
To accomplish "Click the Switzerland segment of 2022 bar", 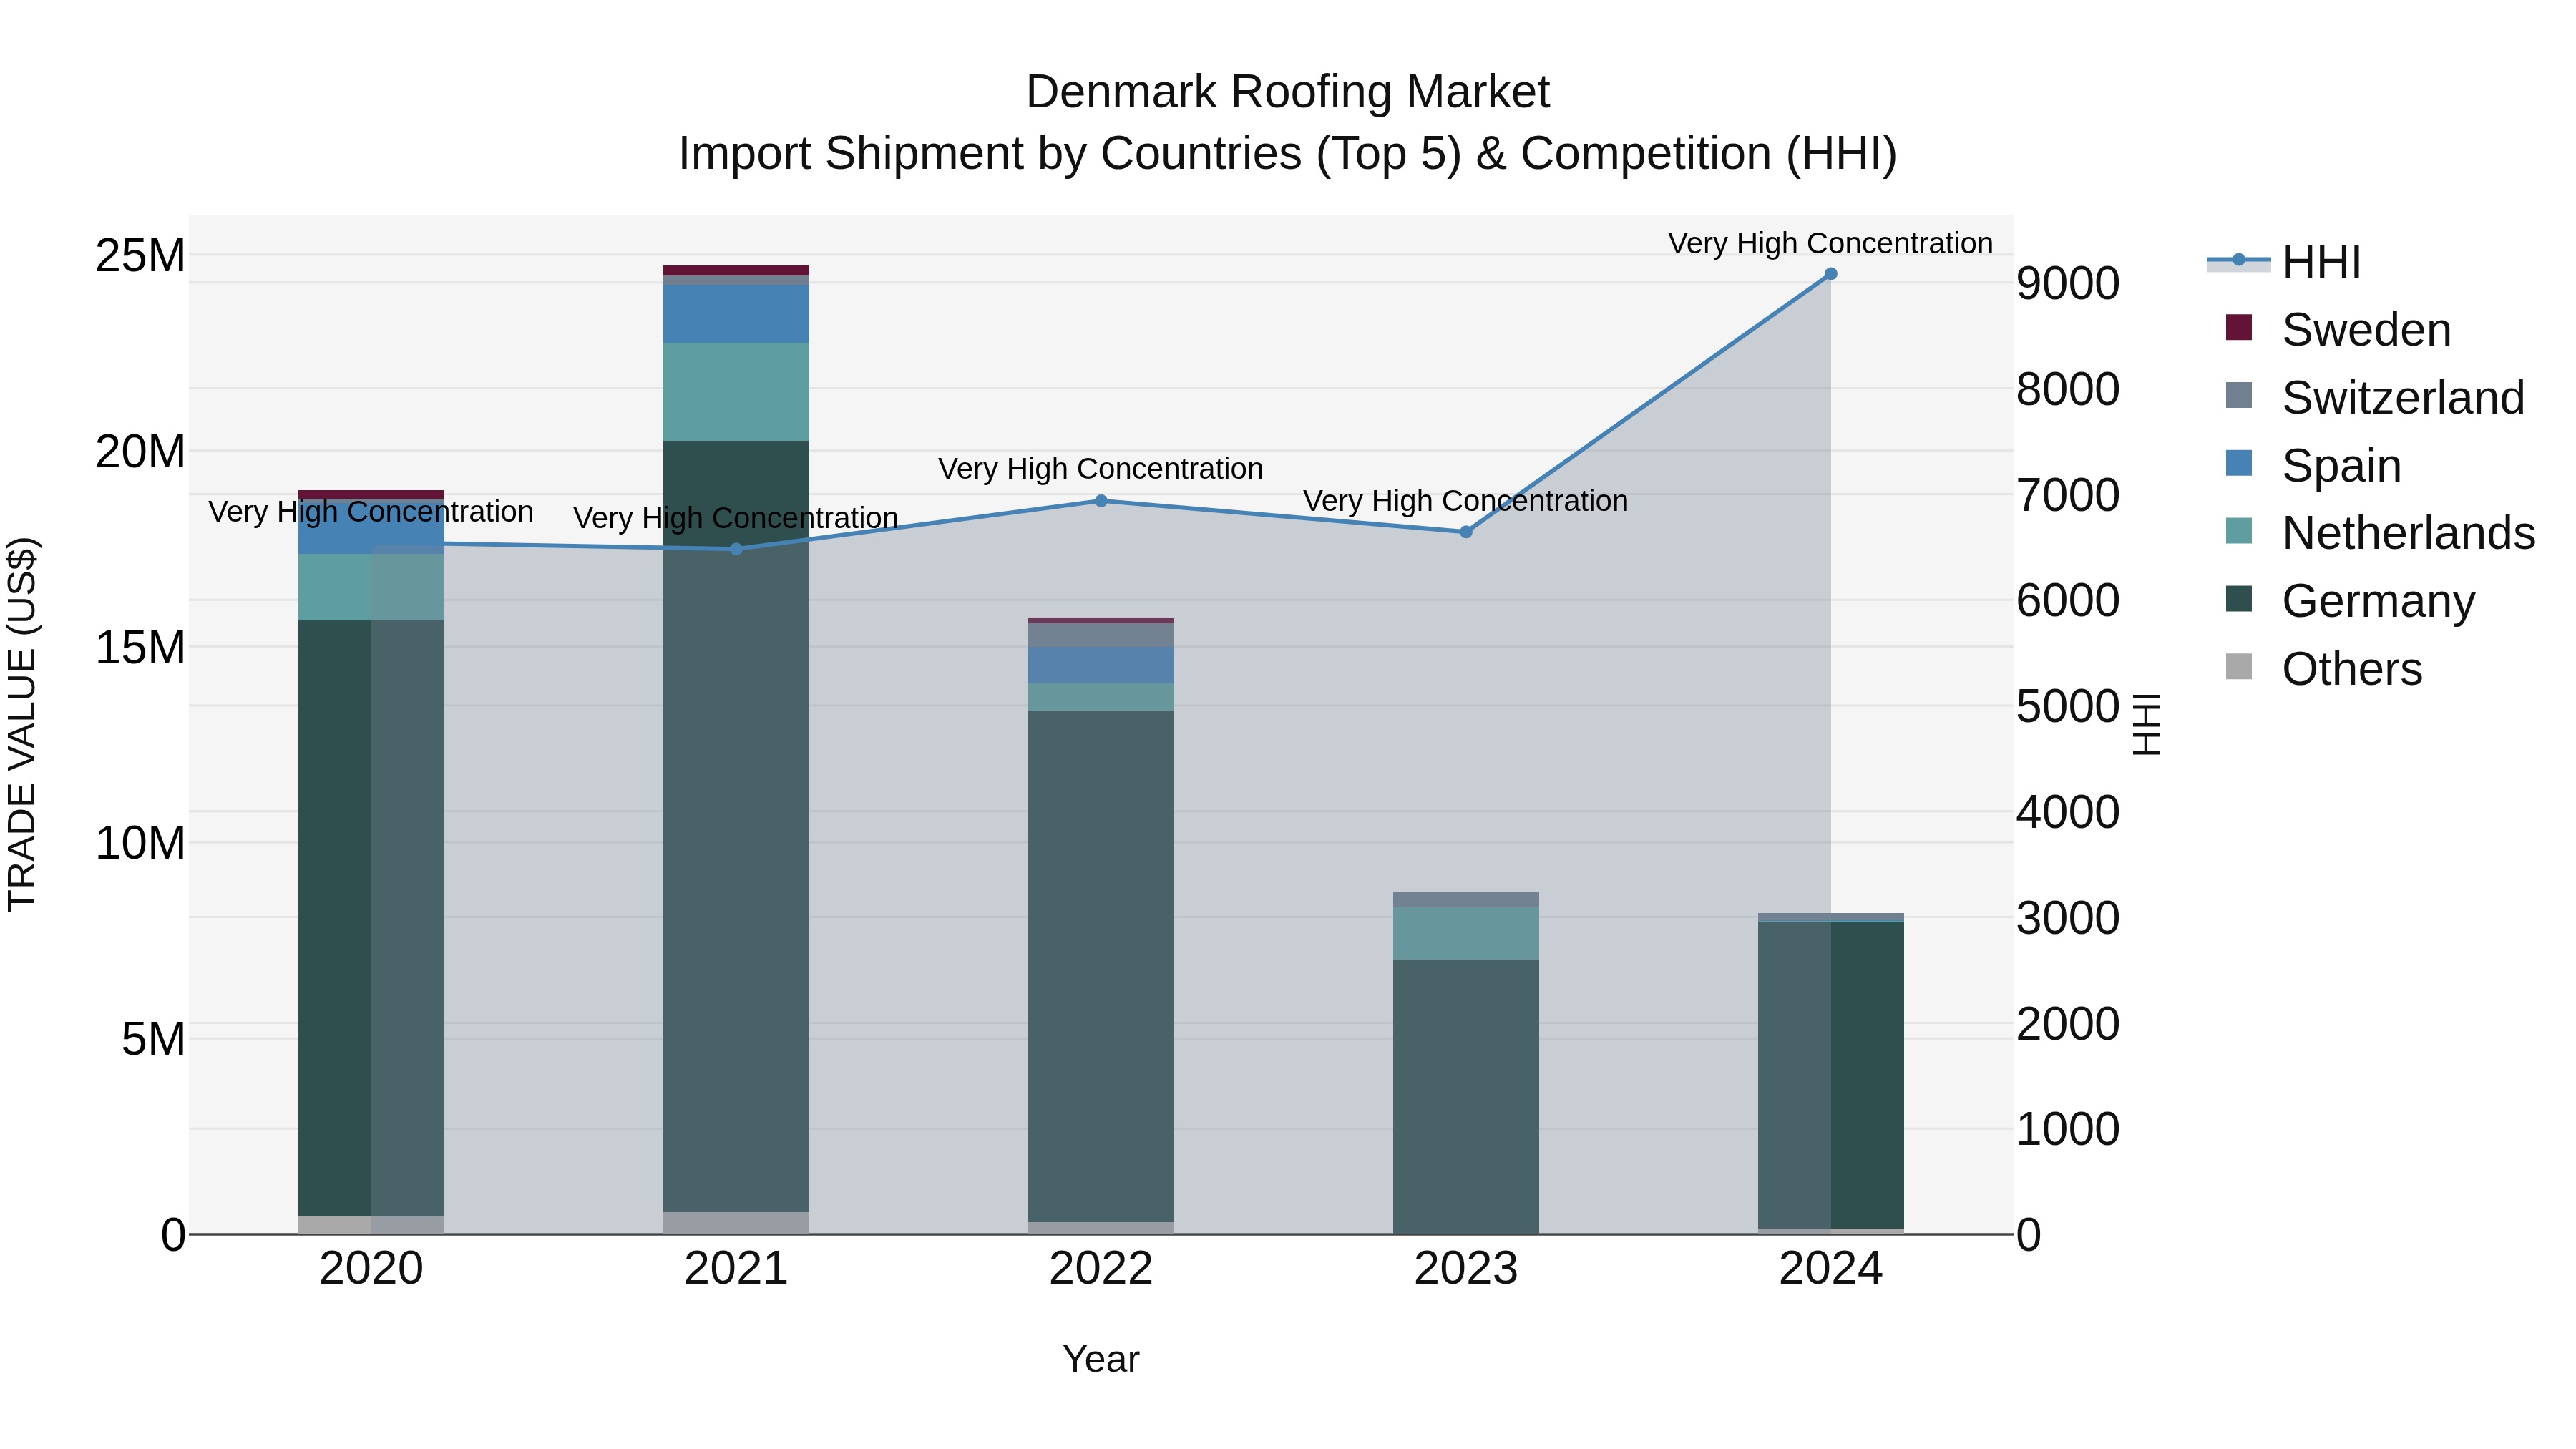I will click(x=1101, y=635).
